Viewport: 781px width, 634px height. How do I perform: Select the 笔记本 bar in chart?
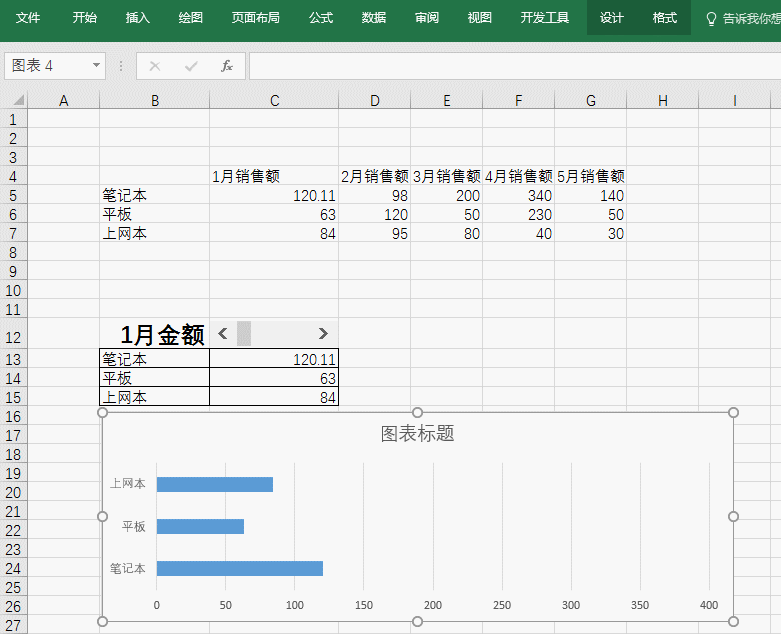point(240,568)
